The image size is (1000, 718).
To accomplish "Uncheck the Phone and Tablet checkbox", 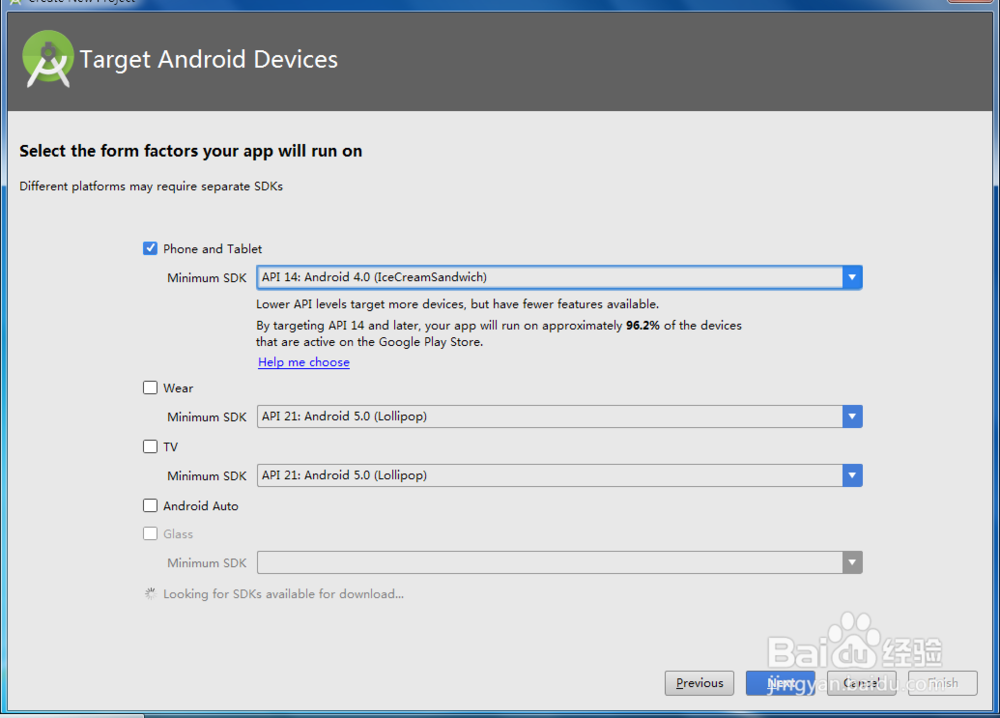I will pyautogui.click(x=150, y=248).
